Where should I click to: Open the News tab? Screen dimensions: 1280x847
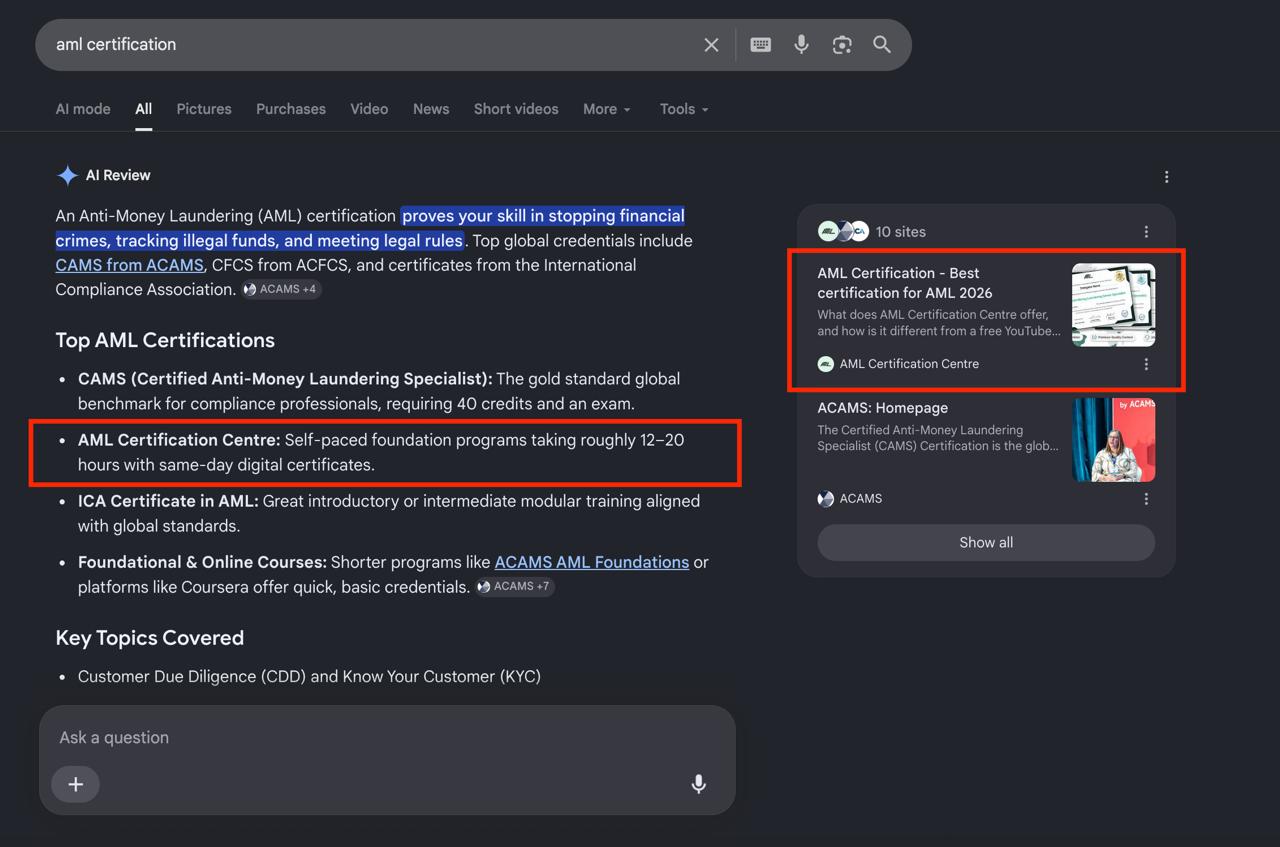point(431,109)
